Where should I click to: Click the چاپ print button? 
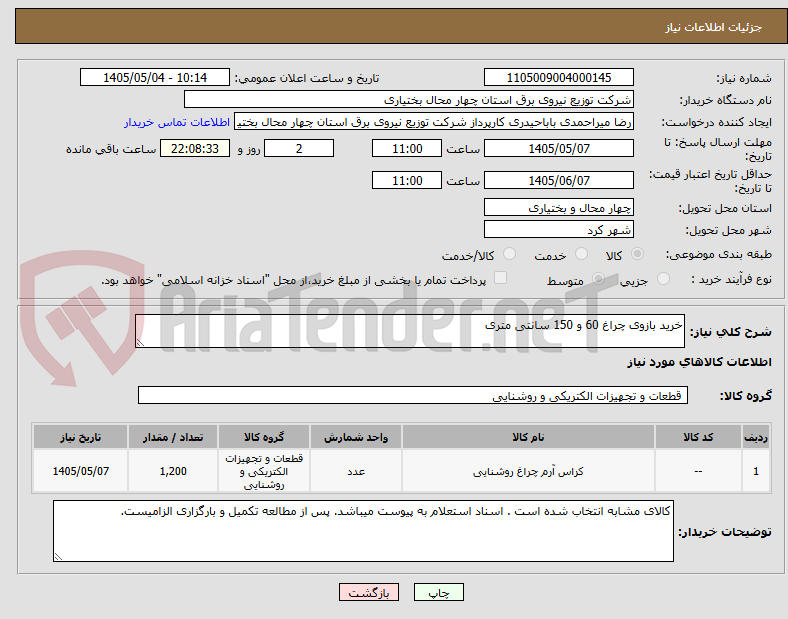tap(438, 592)
